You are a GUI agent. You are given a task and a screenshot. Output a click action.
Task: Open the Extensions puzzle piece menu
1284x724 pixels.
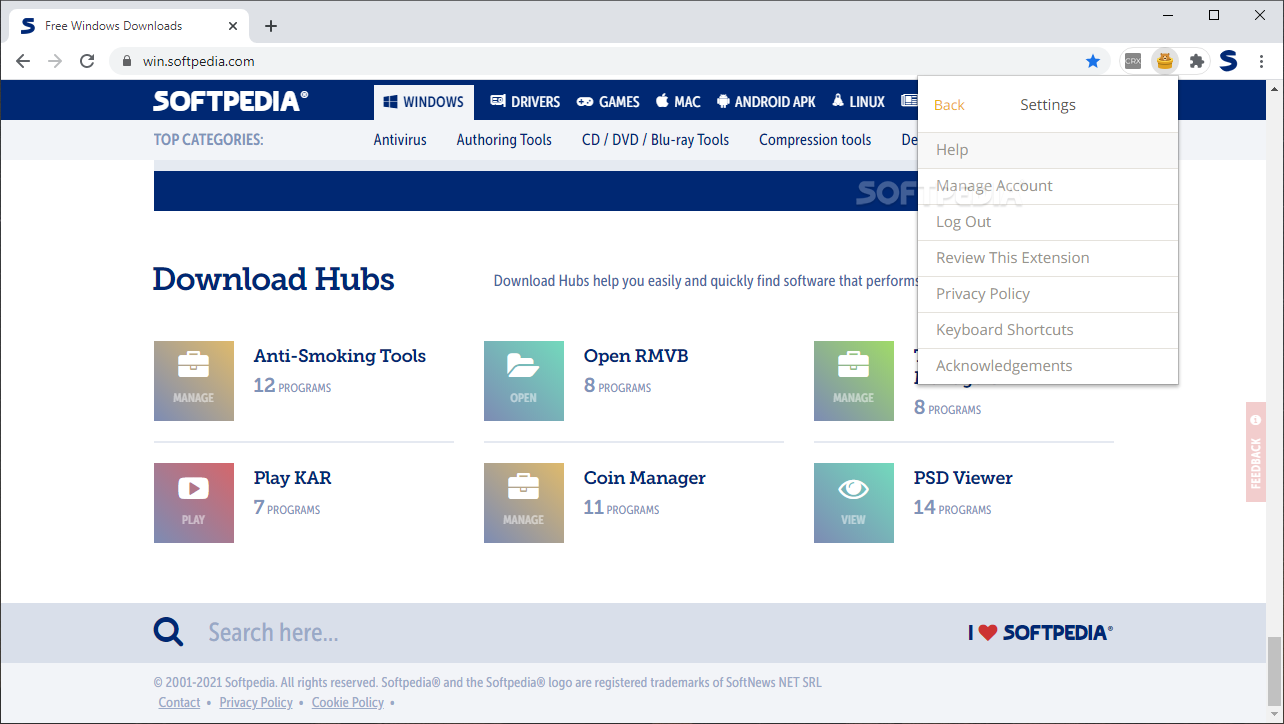click(x=1196, y=61)
